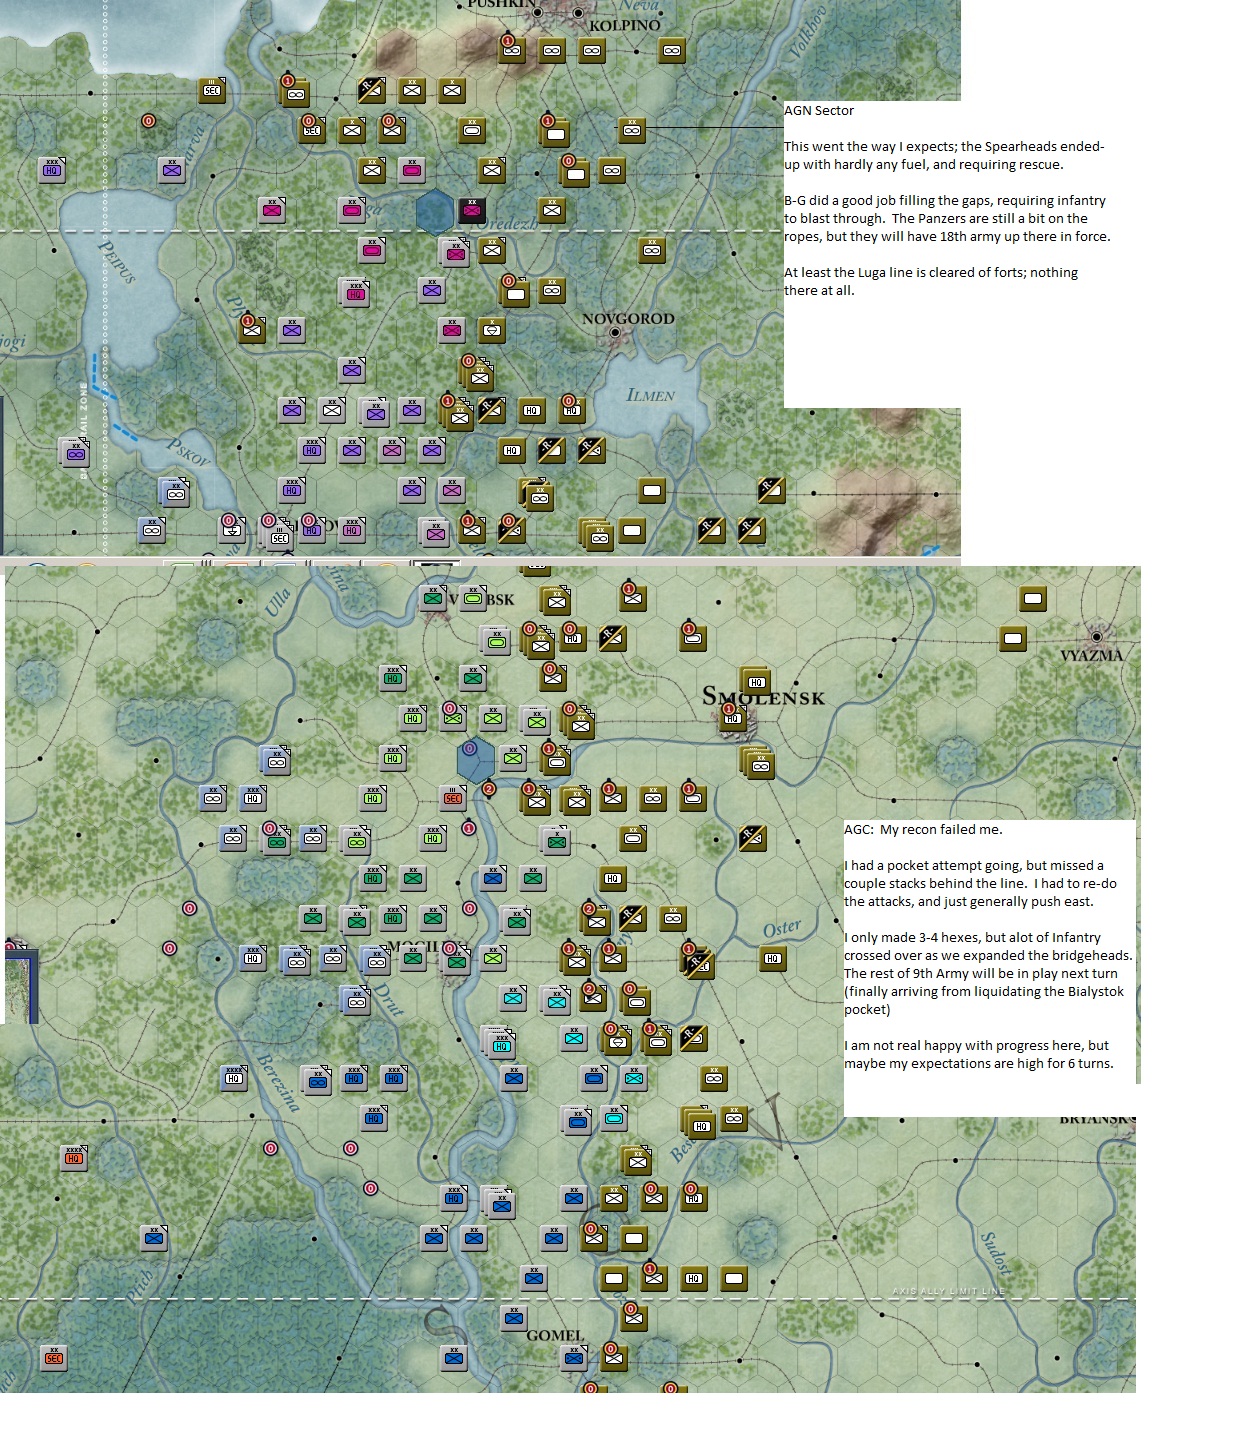Click the Smolensk city label
Screen dimensions: 1241x1438
click(764, 696)
